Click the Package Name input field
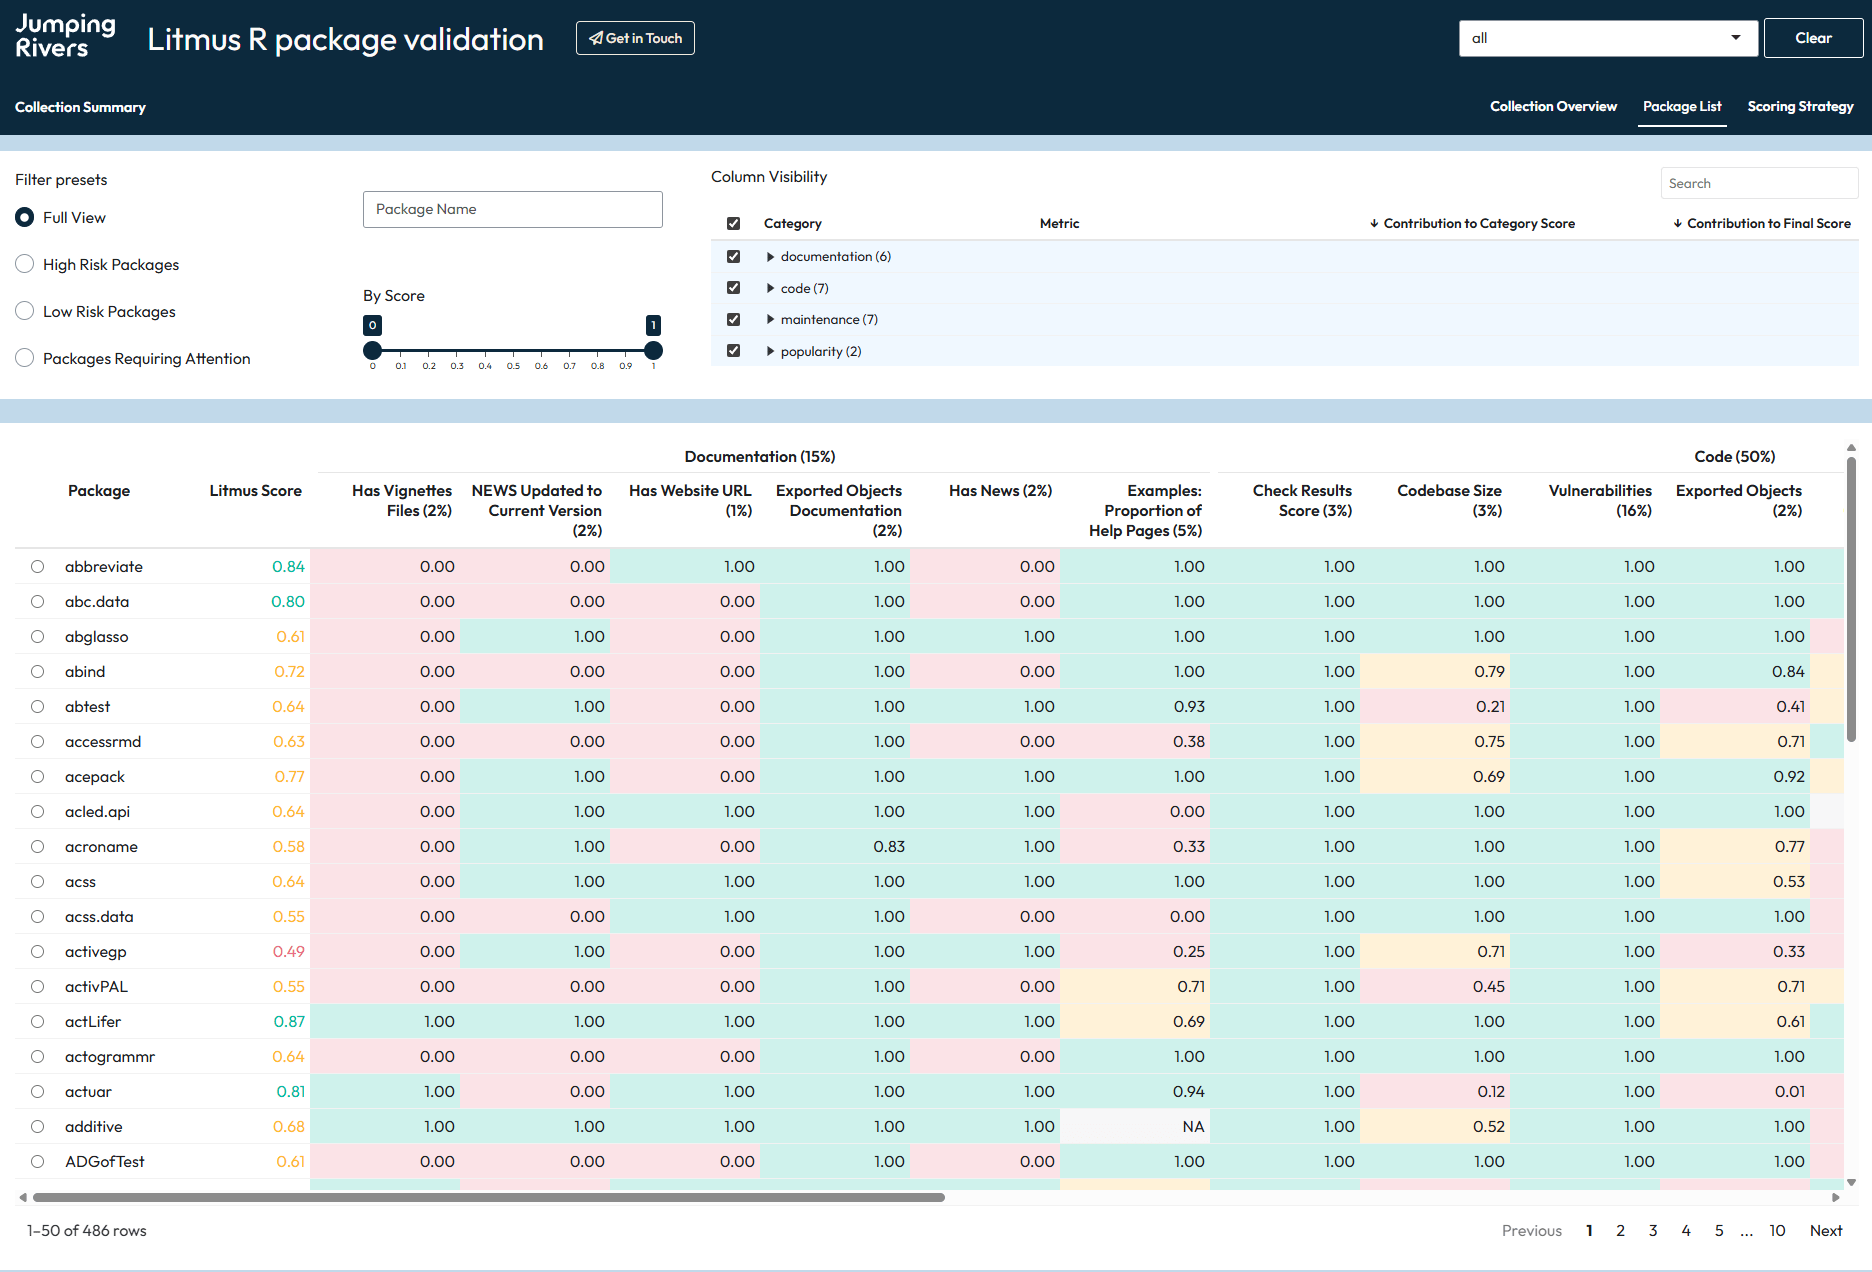The height and width of the screenshot is (1272, 1872). tap(512, 209)
